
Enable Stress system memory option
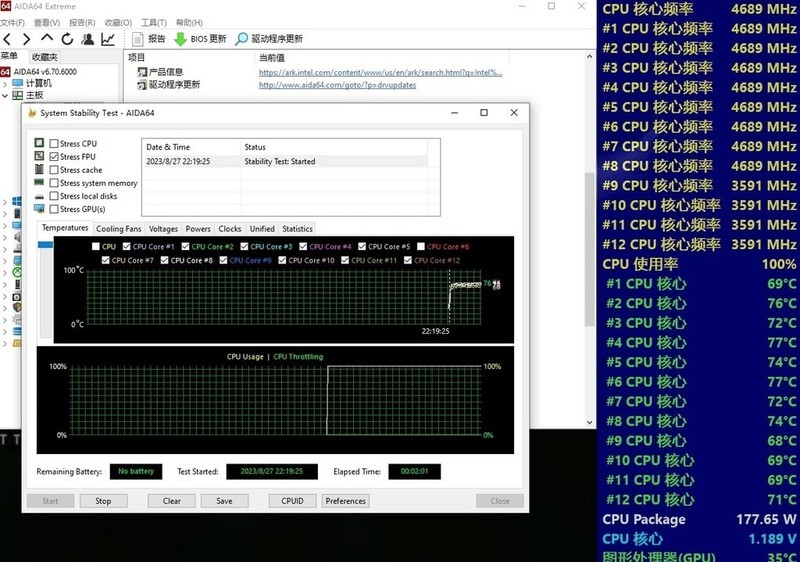pos(54,183)
